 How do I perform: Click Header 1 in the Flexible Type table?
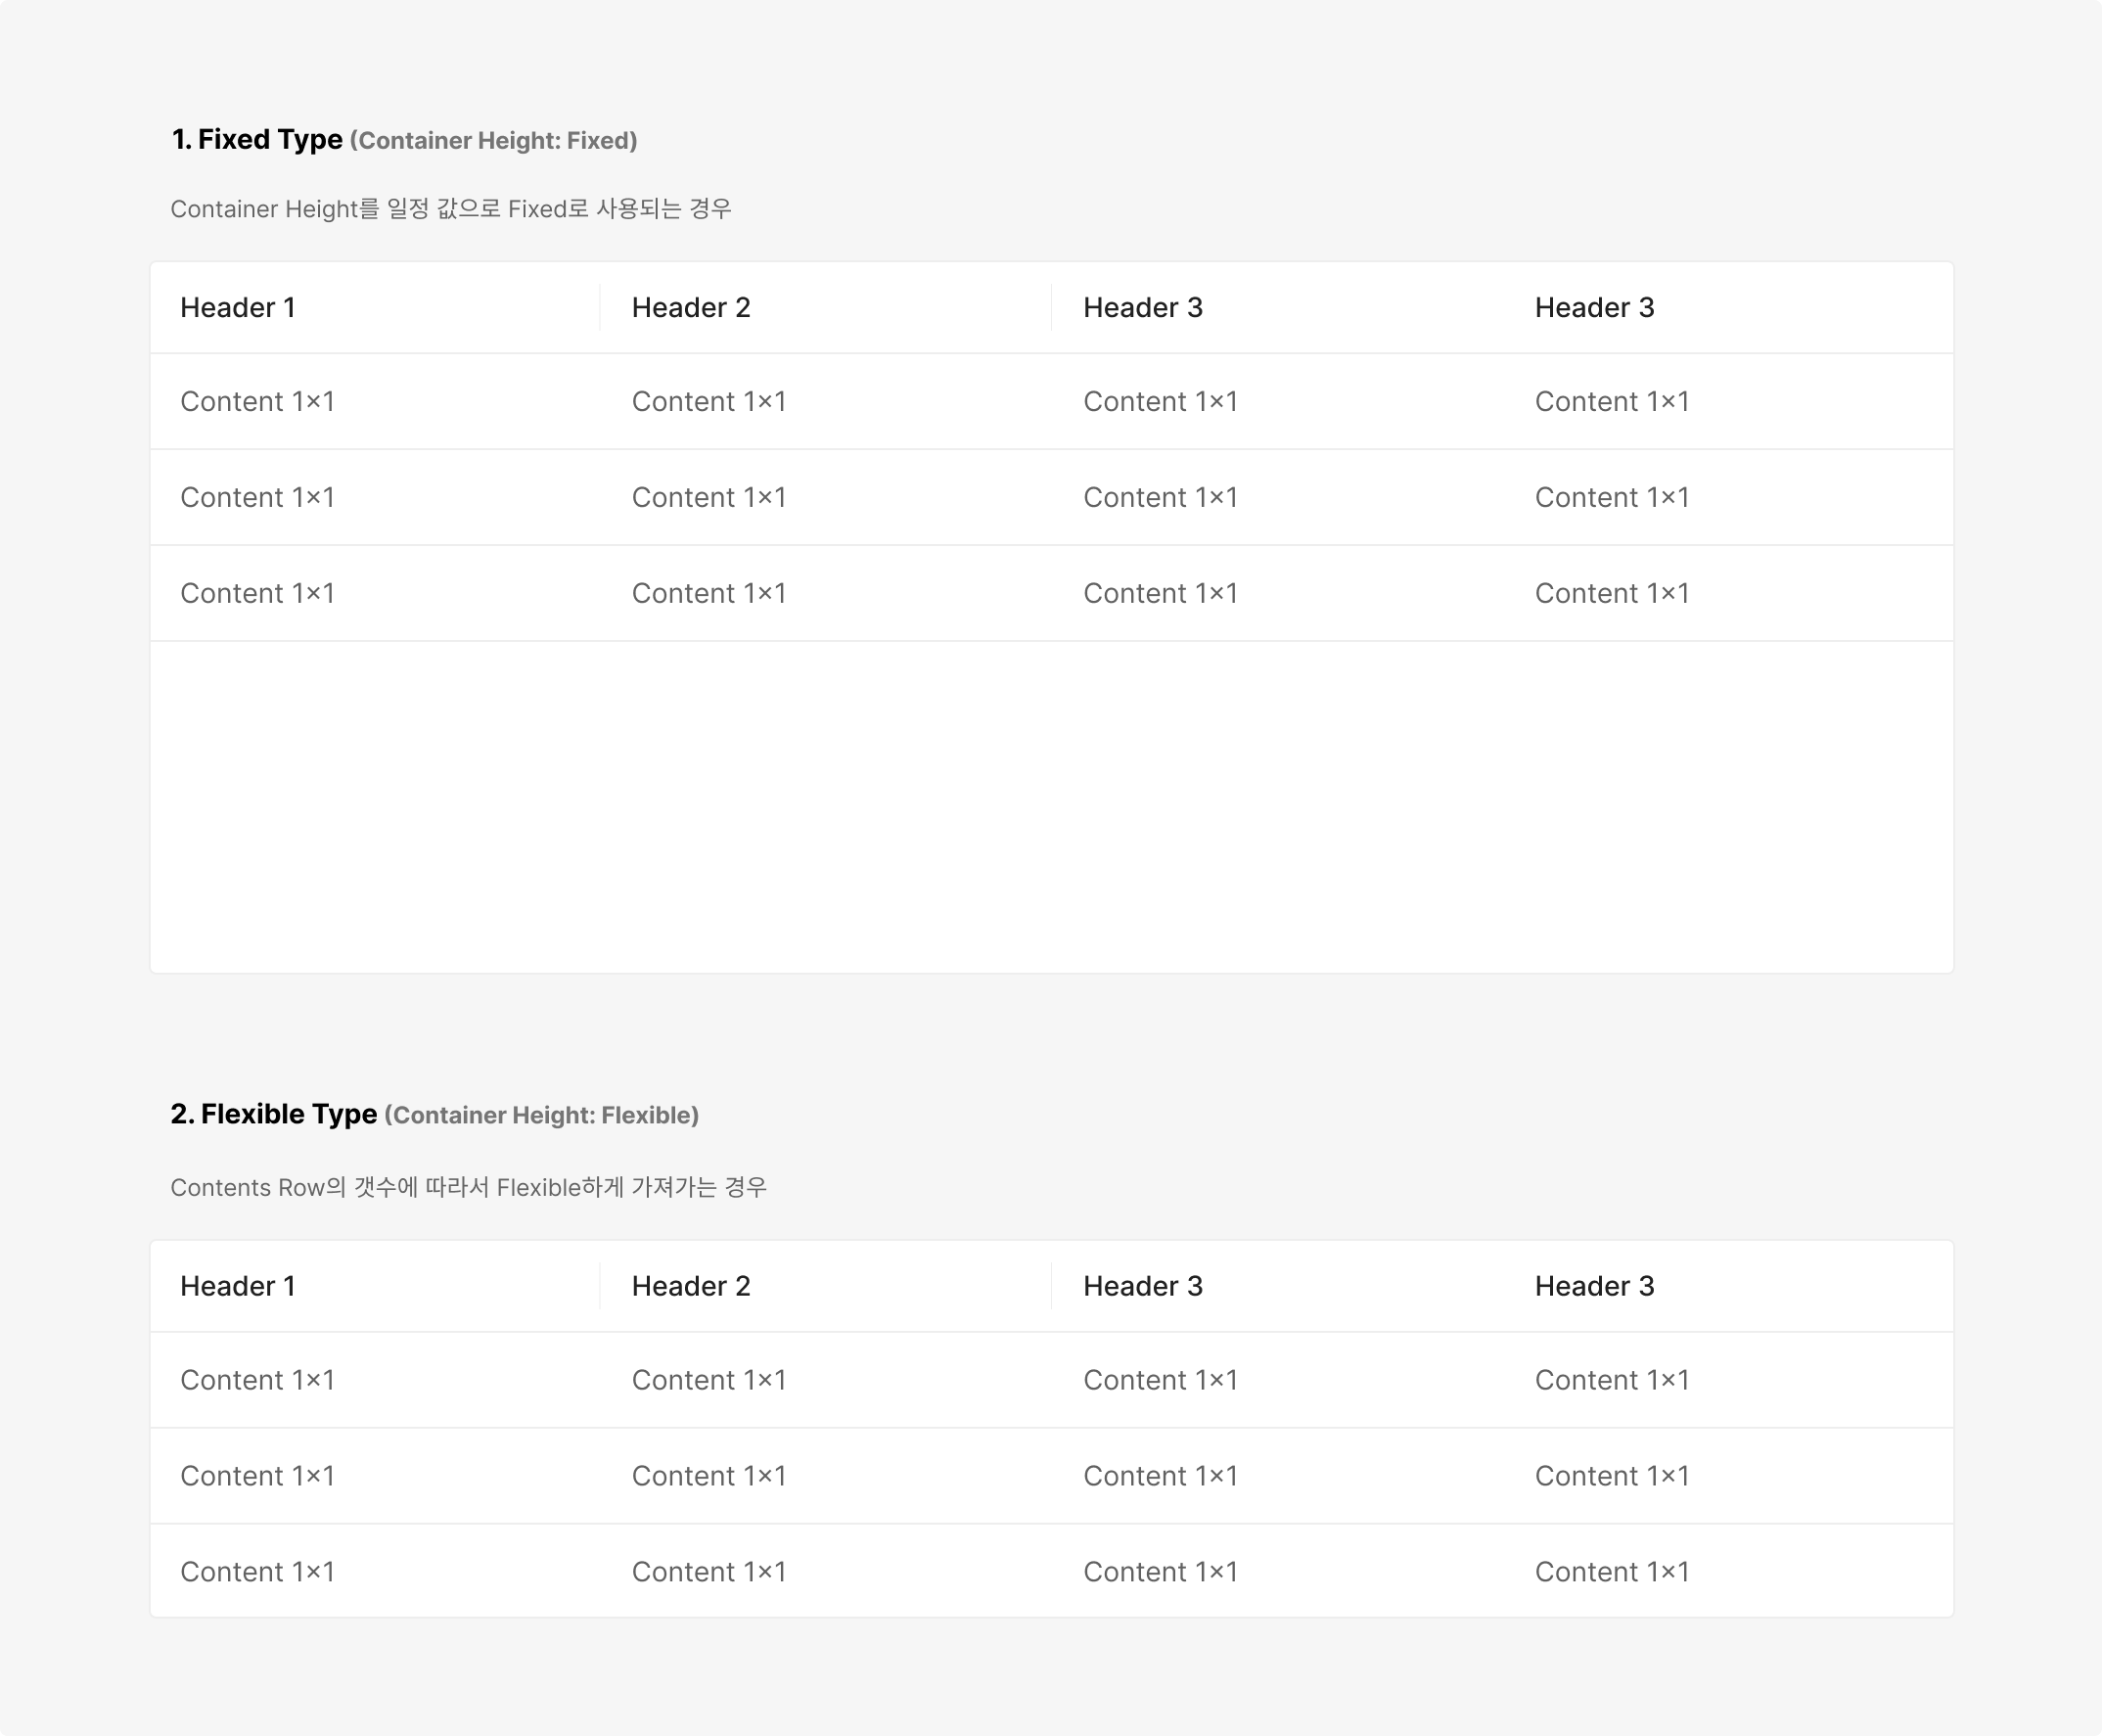click(238, 1286)
